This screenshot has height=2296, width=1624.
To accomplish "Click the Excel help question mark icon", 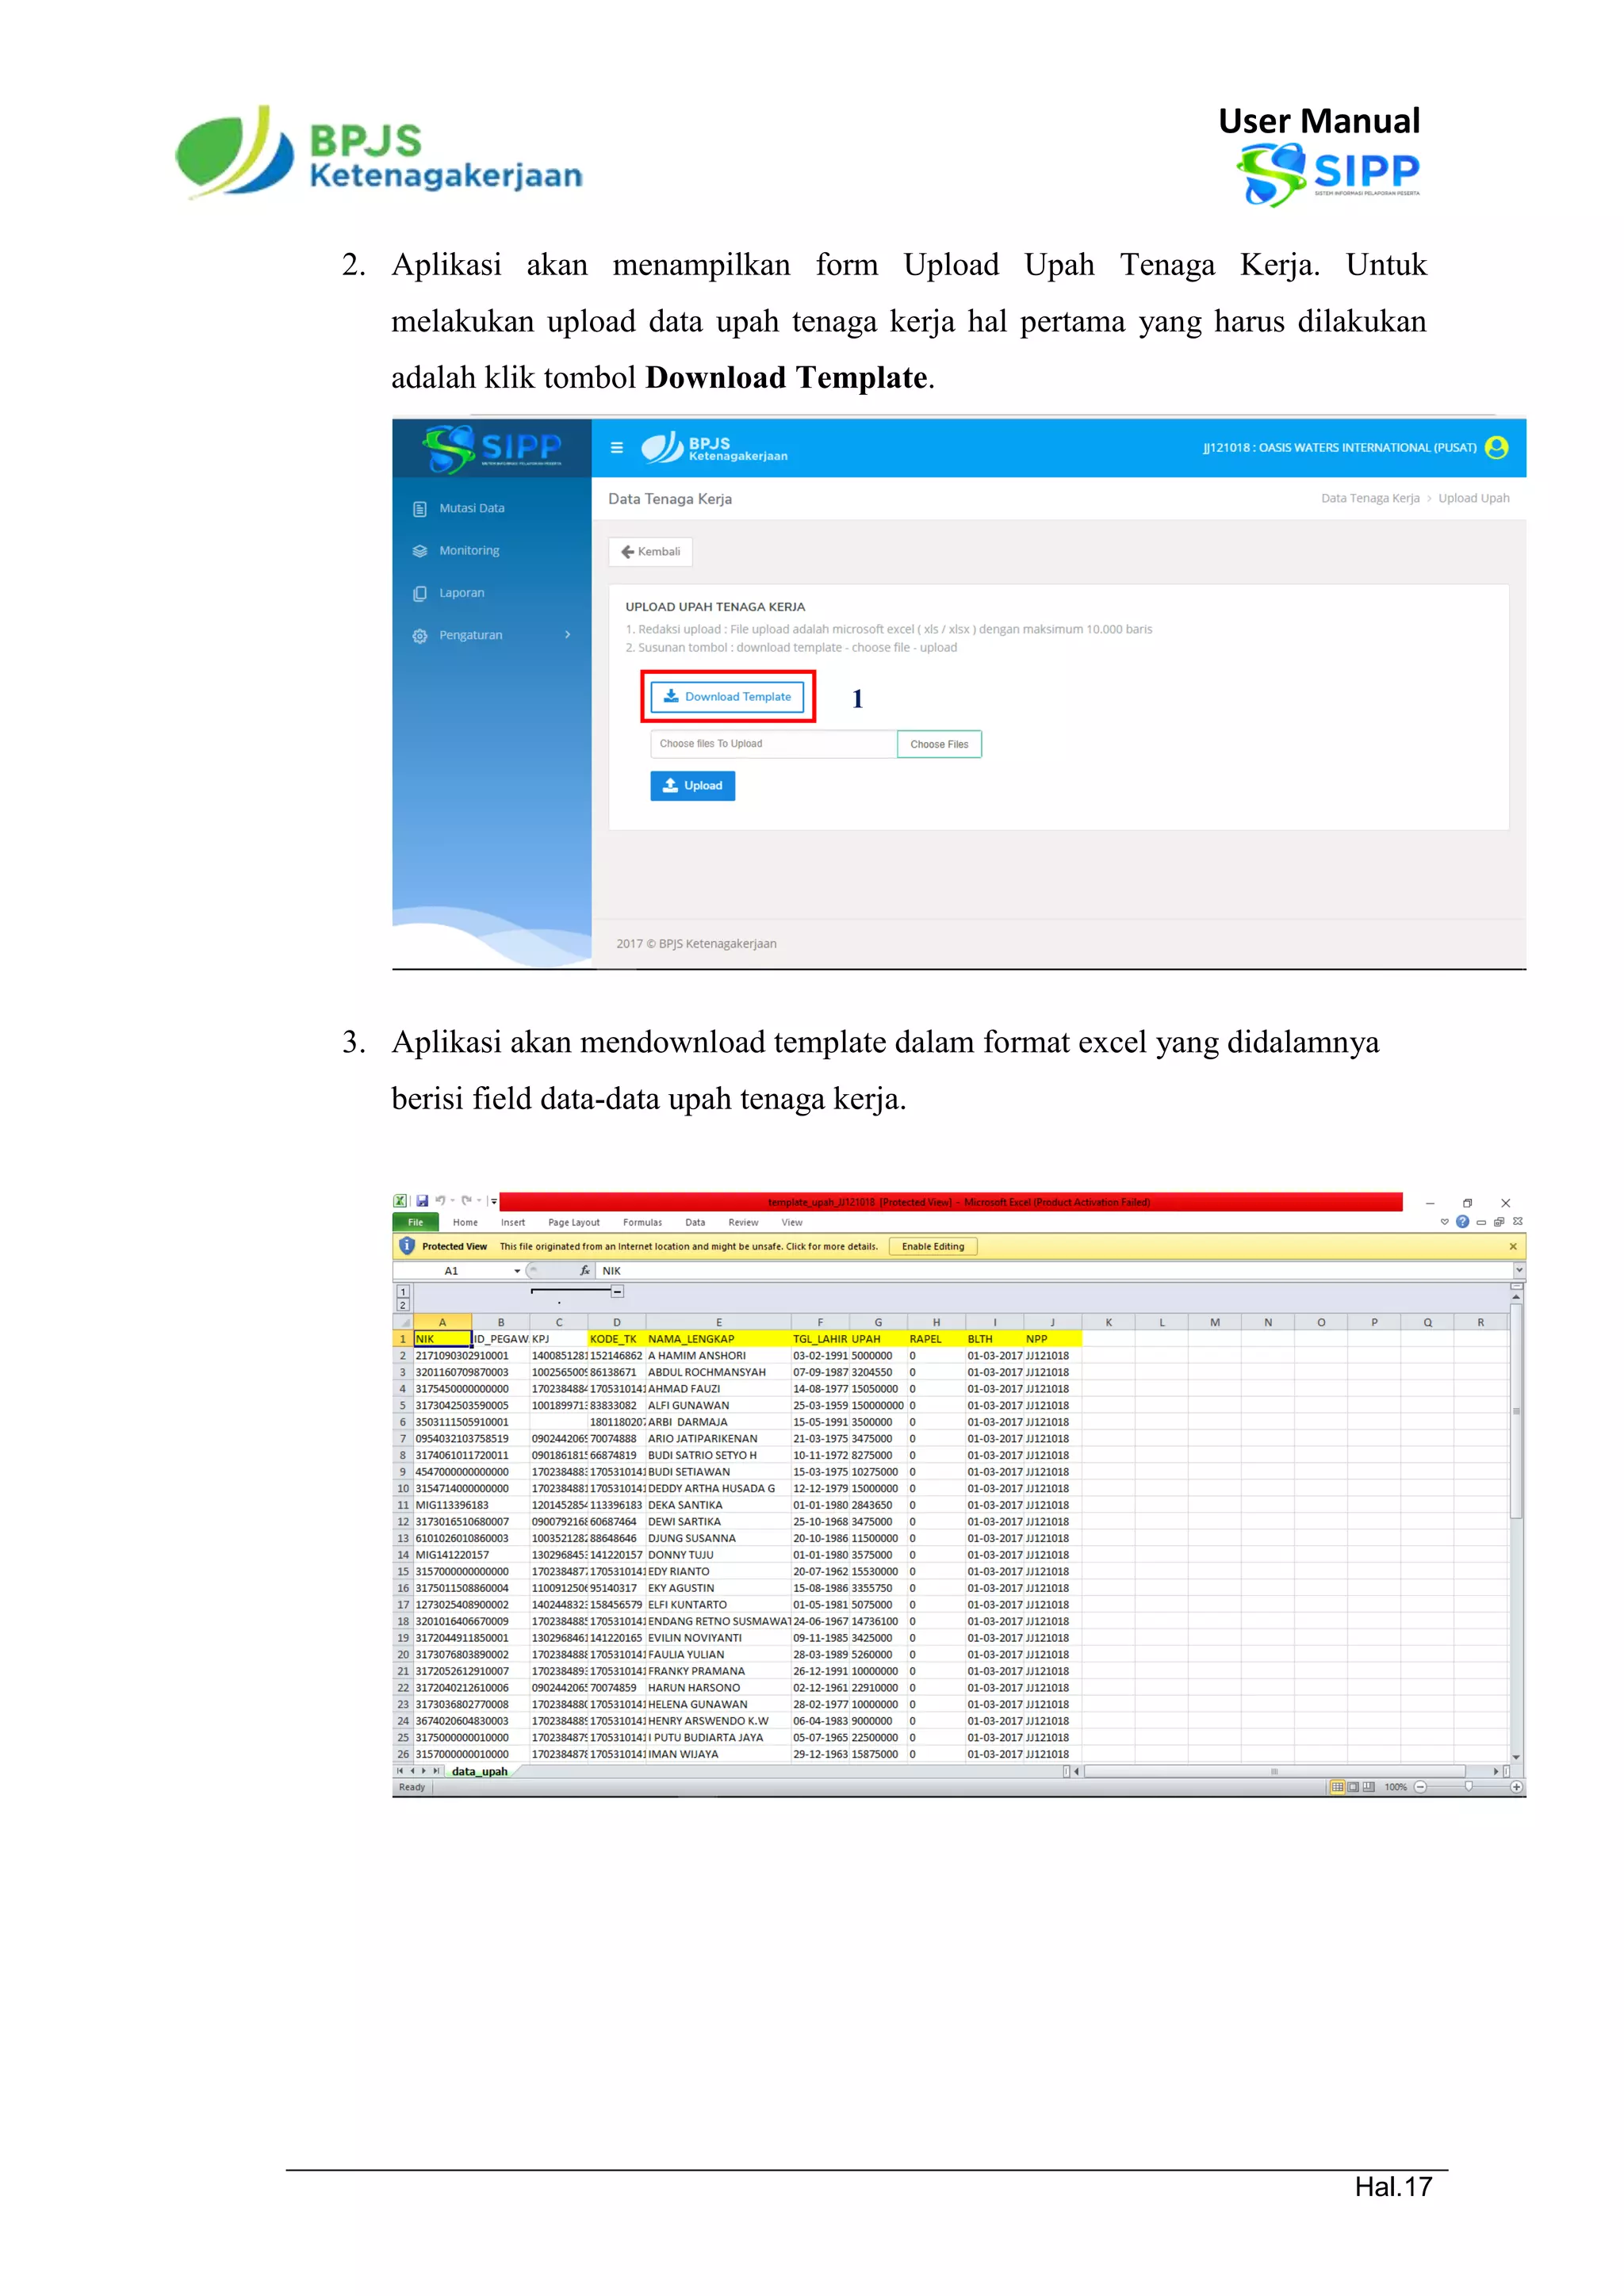I will [x=1463, y=1222].
